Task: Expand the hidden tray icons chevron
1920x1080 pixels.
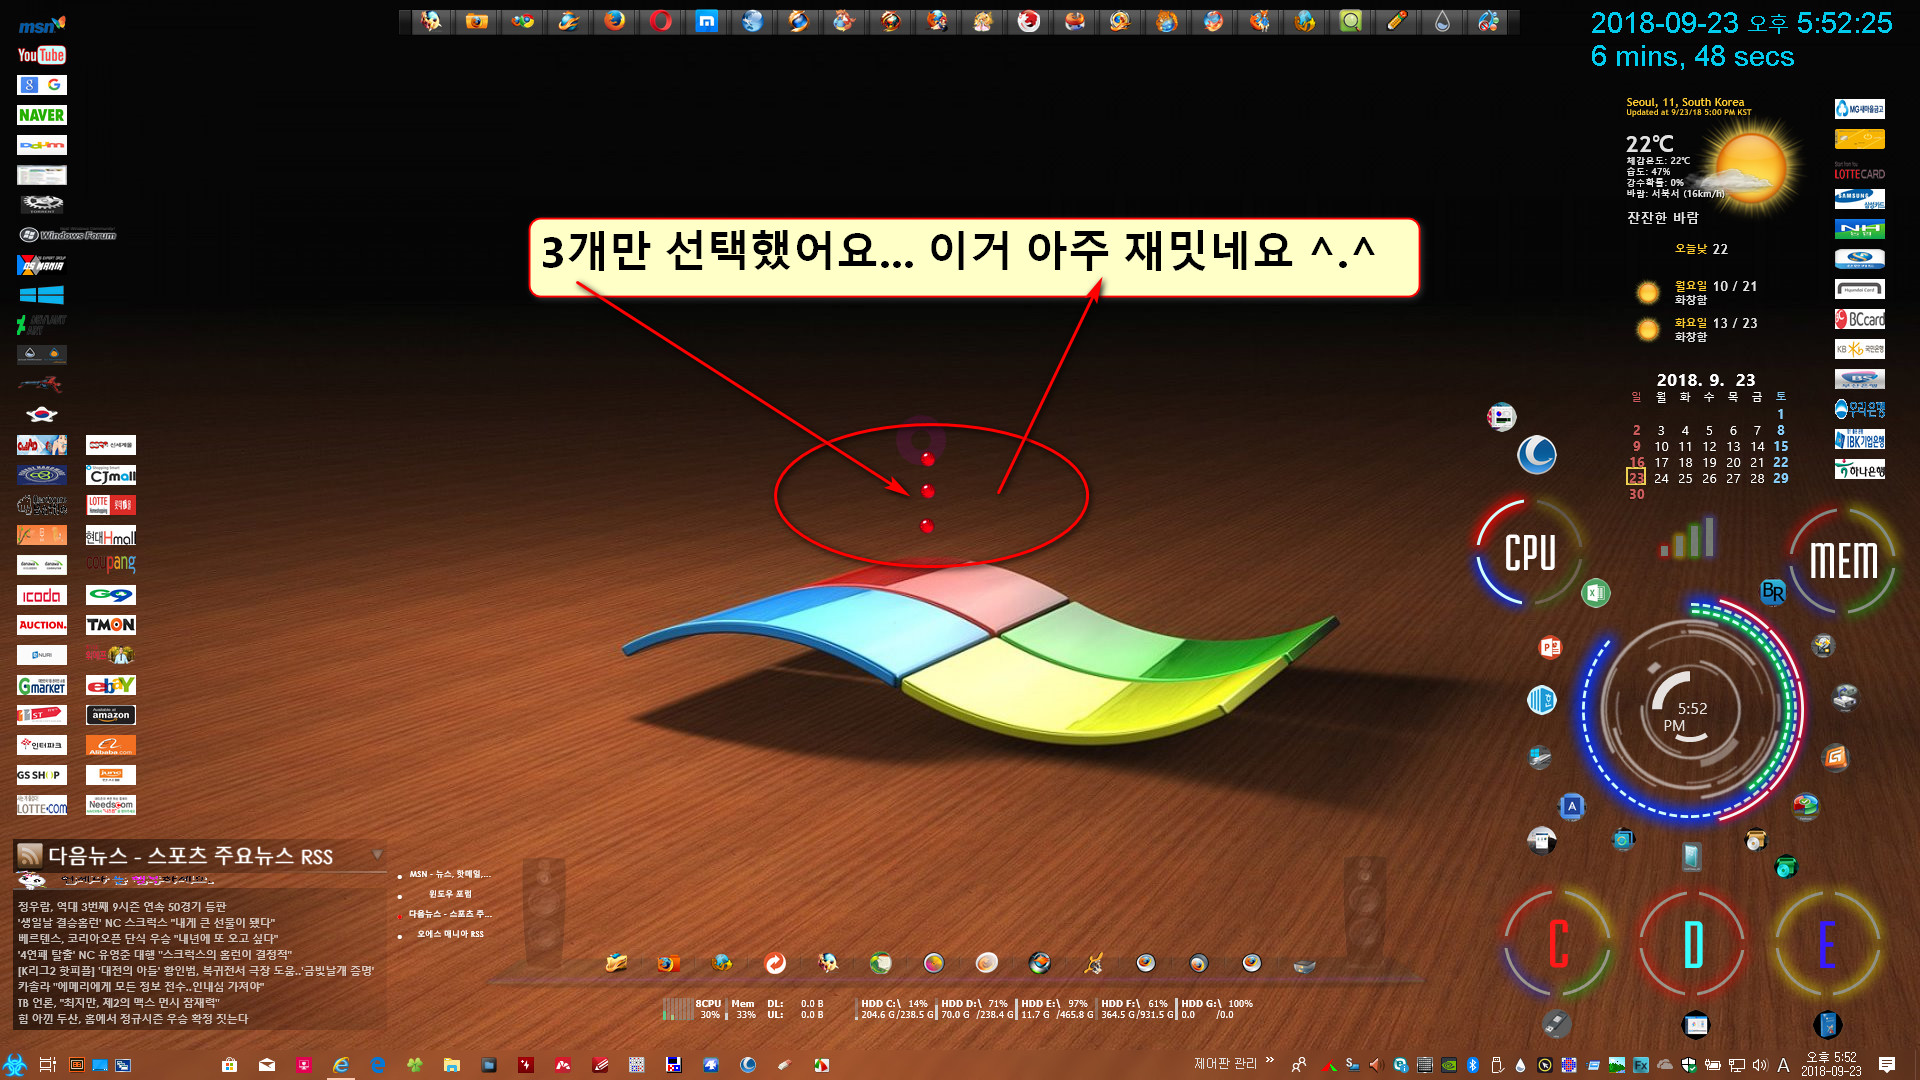Action: click(x=1270, y=1060)
